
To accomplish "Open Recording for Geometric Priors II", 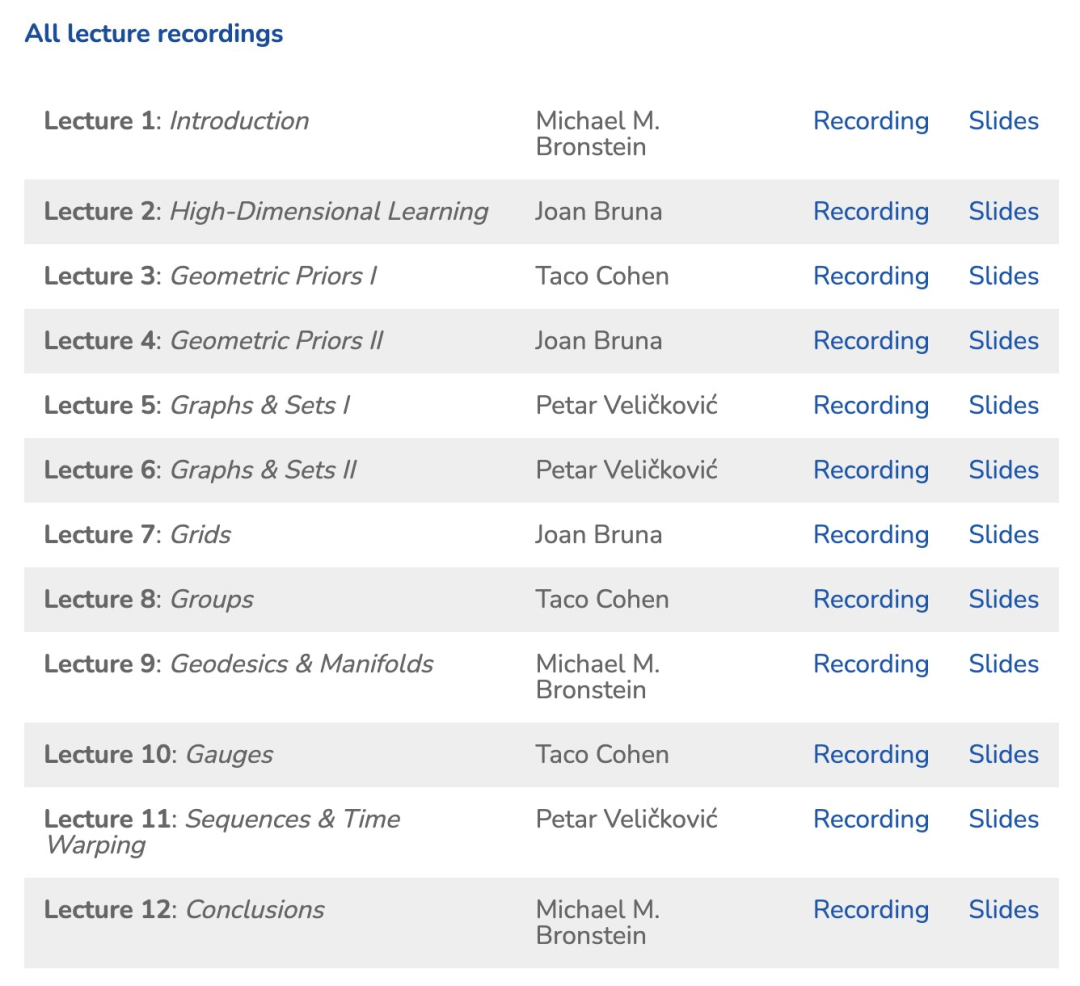I will [870, 341].
